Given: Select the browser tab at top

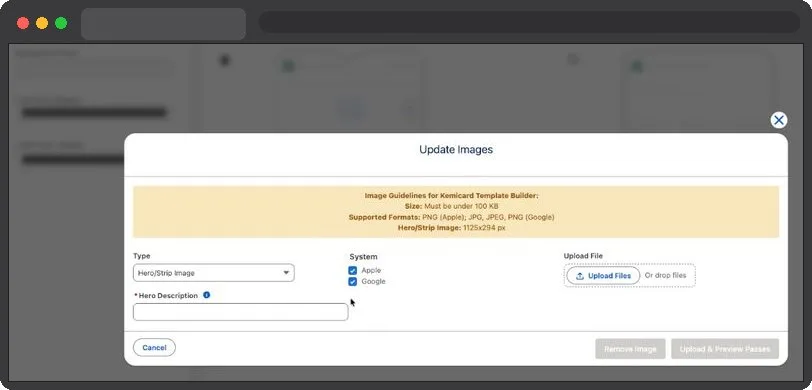Looking at the screenshot, I should point(163,24).
